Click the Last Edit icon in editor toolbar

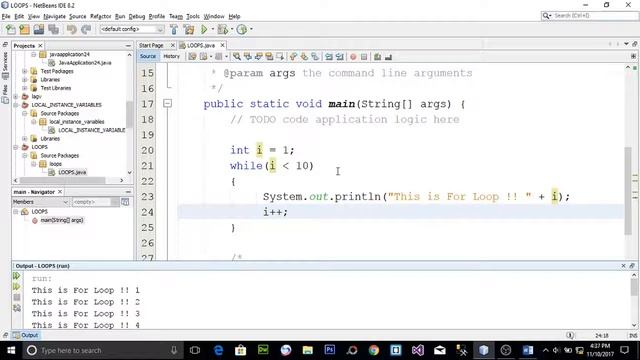tap(192, 57)
